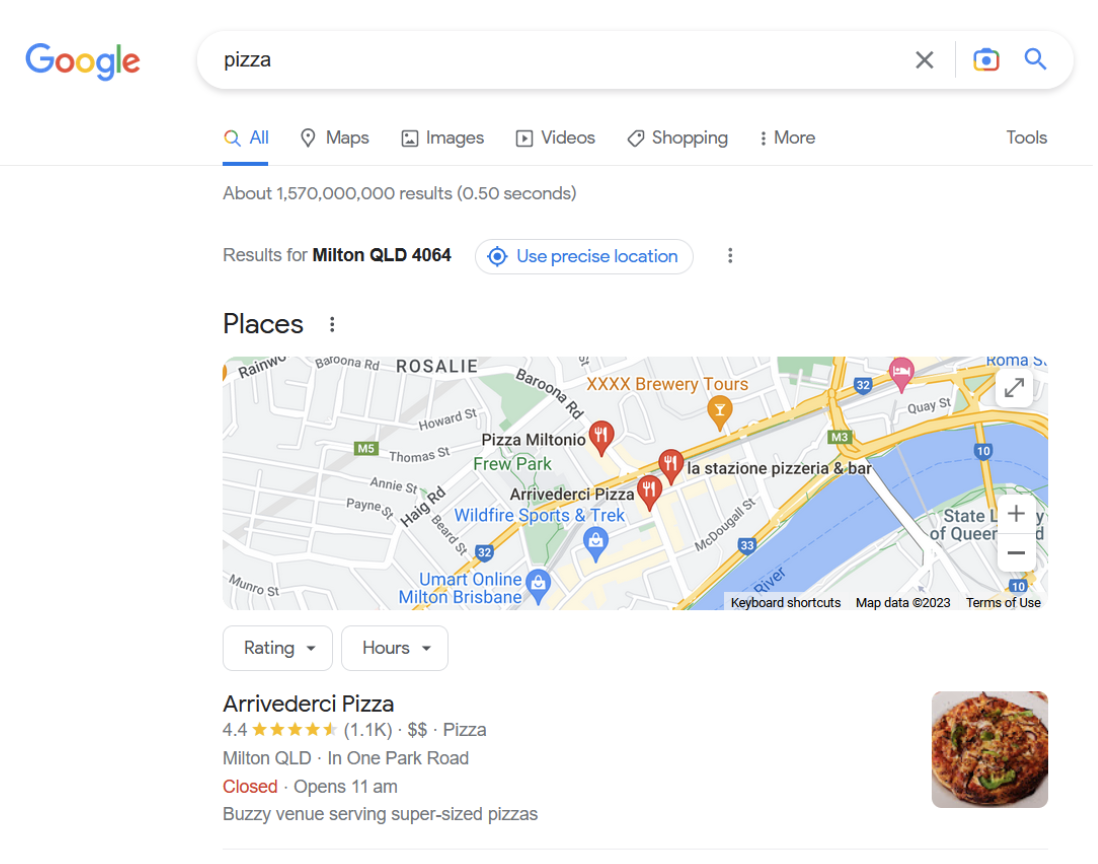Switch to the Images tab
Image resolution: width=1098 pixels, height=864 pixels.
pos(442,138)
